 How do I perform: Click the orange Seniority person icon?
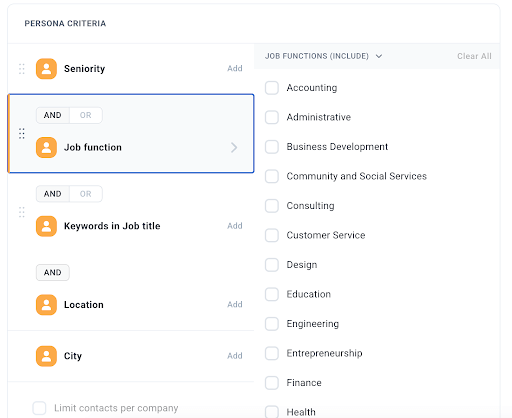(x=46, y=69)
